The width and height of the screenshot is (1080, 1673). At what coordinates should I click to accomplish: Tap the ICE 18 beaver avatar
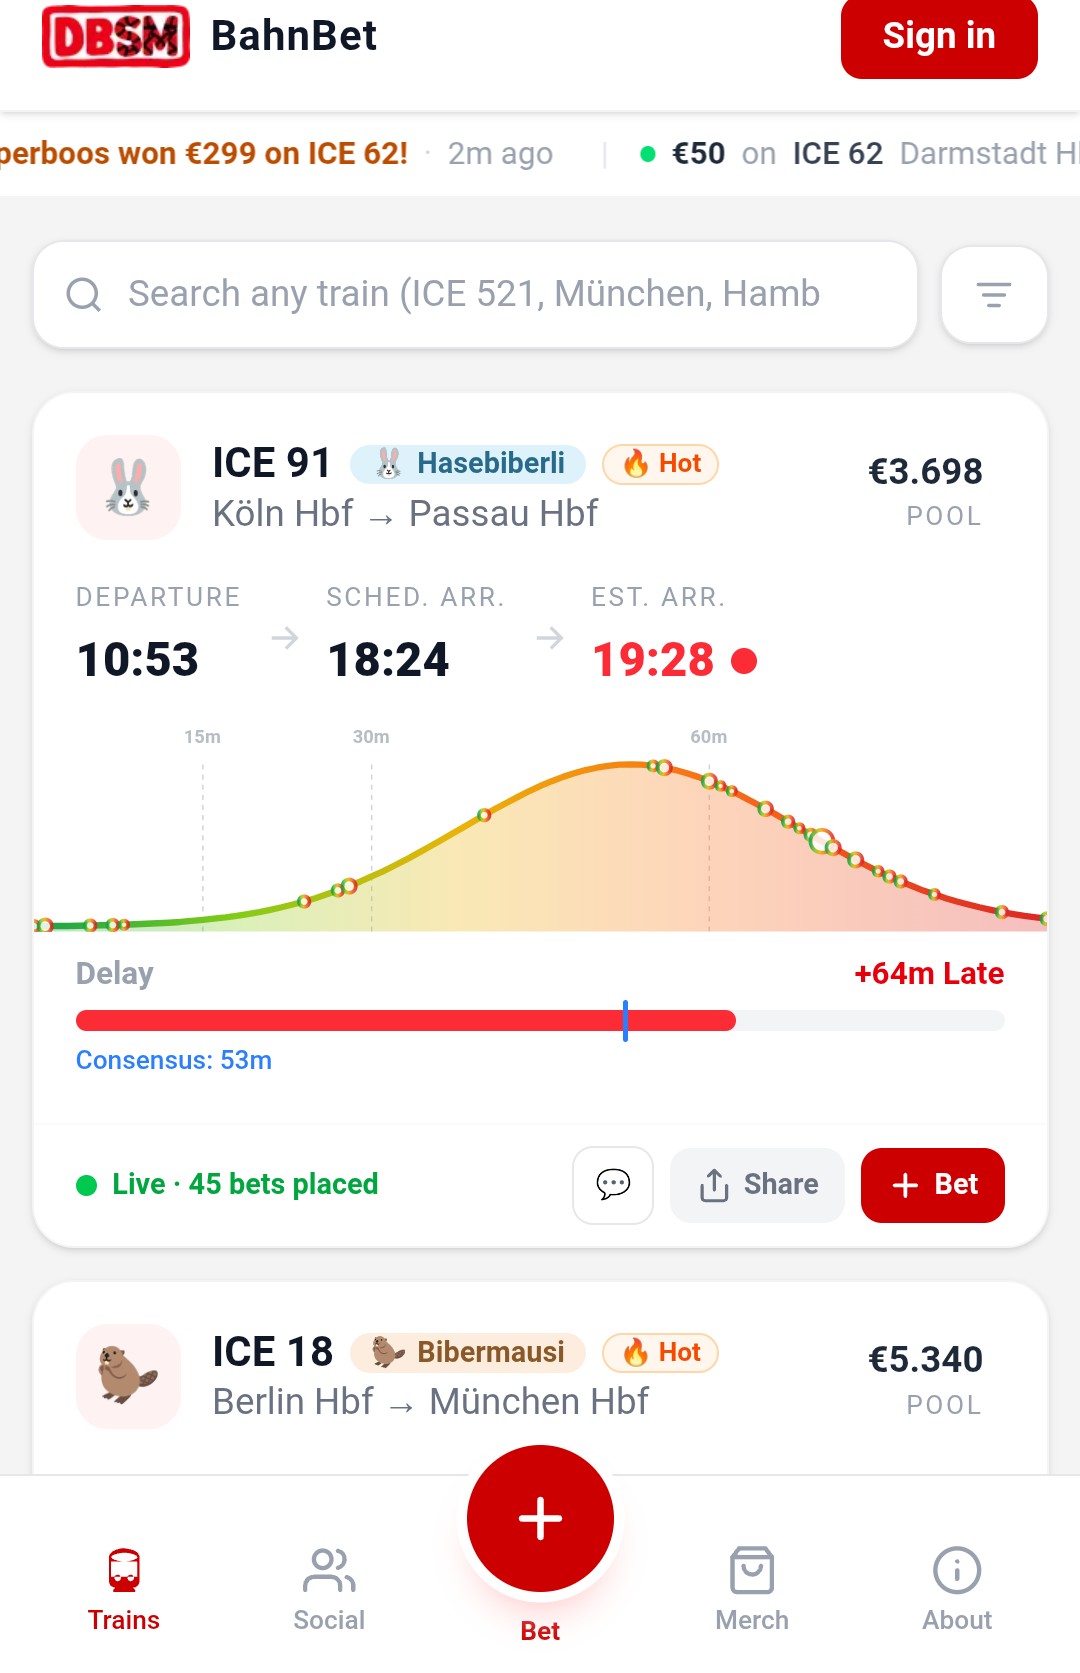pyautogui.click(x=128, y=1376)
